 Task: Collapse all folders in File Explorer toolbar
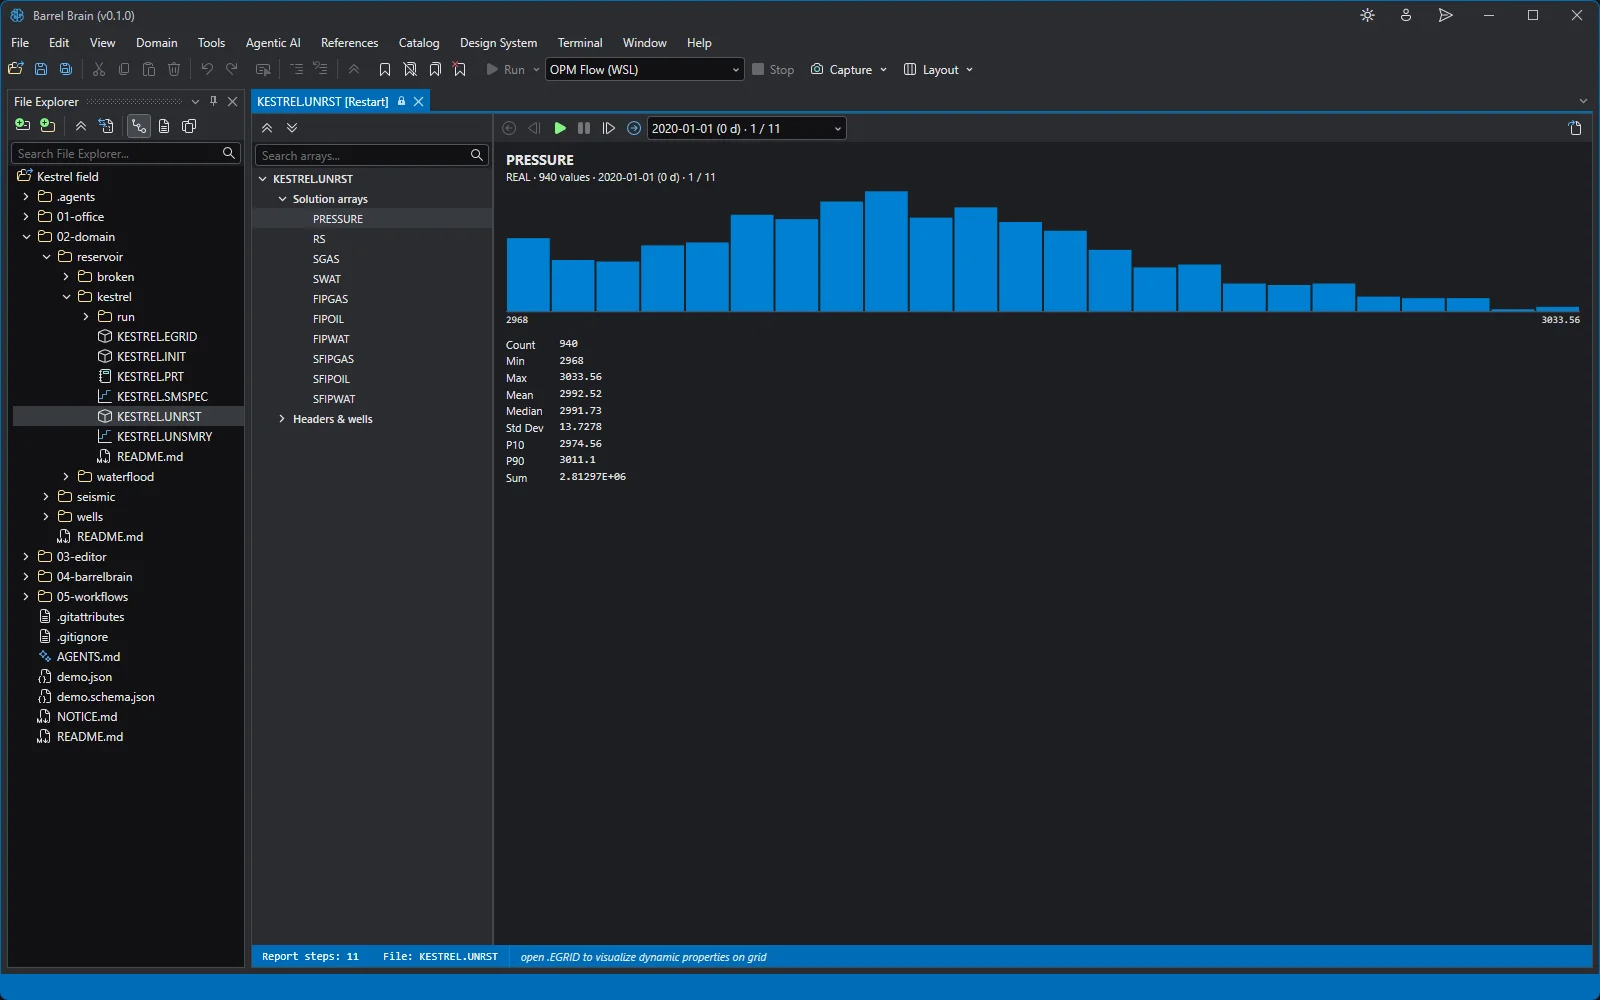click(80, 126)
